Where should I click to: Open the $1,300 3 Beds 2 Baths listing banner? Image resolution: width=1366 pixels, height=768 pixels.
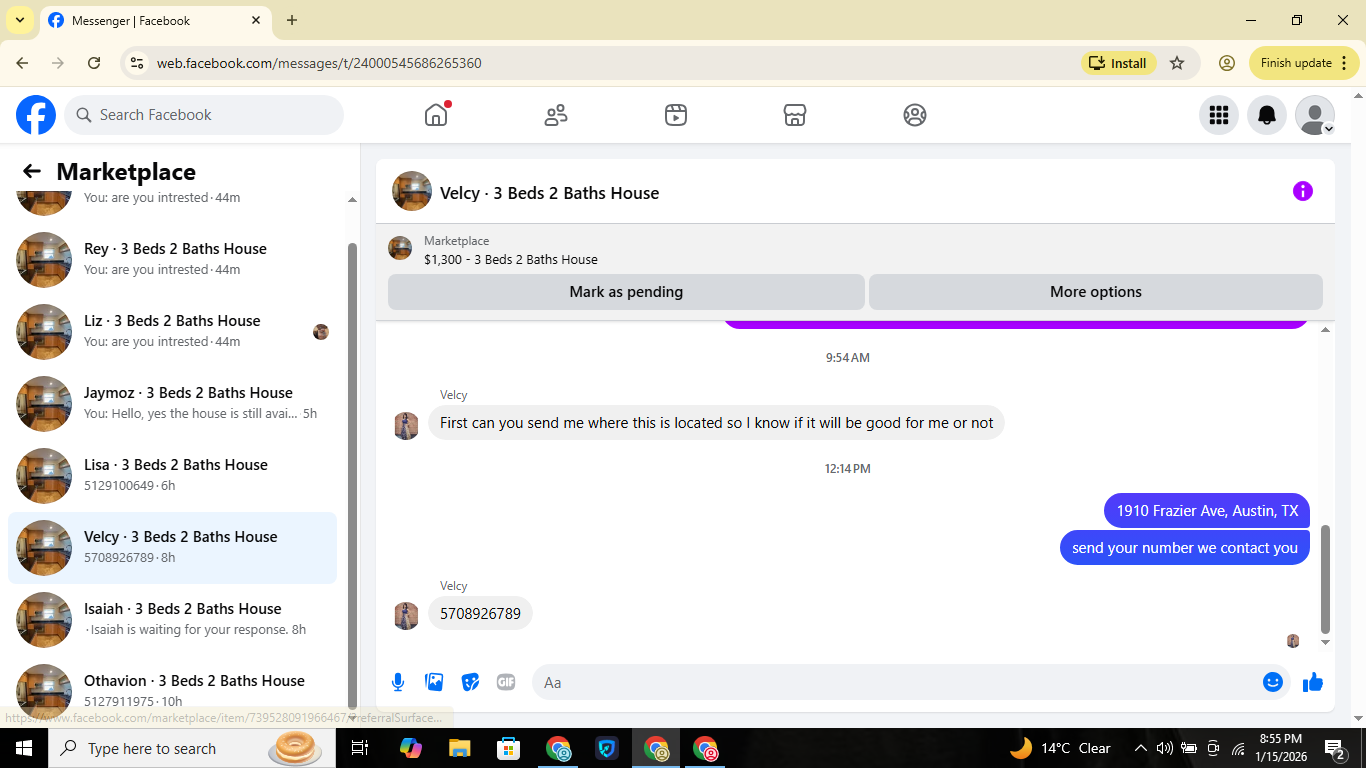pos(855,250)
